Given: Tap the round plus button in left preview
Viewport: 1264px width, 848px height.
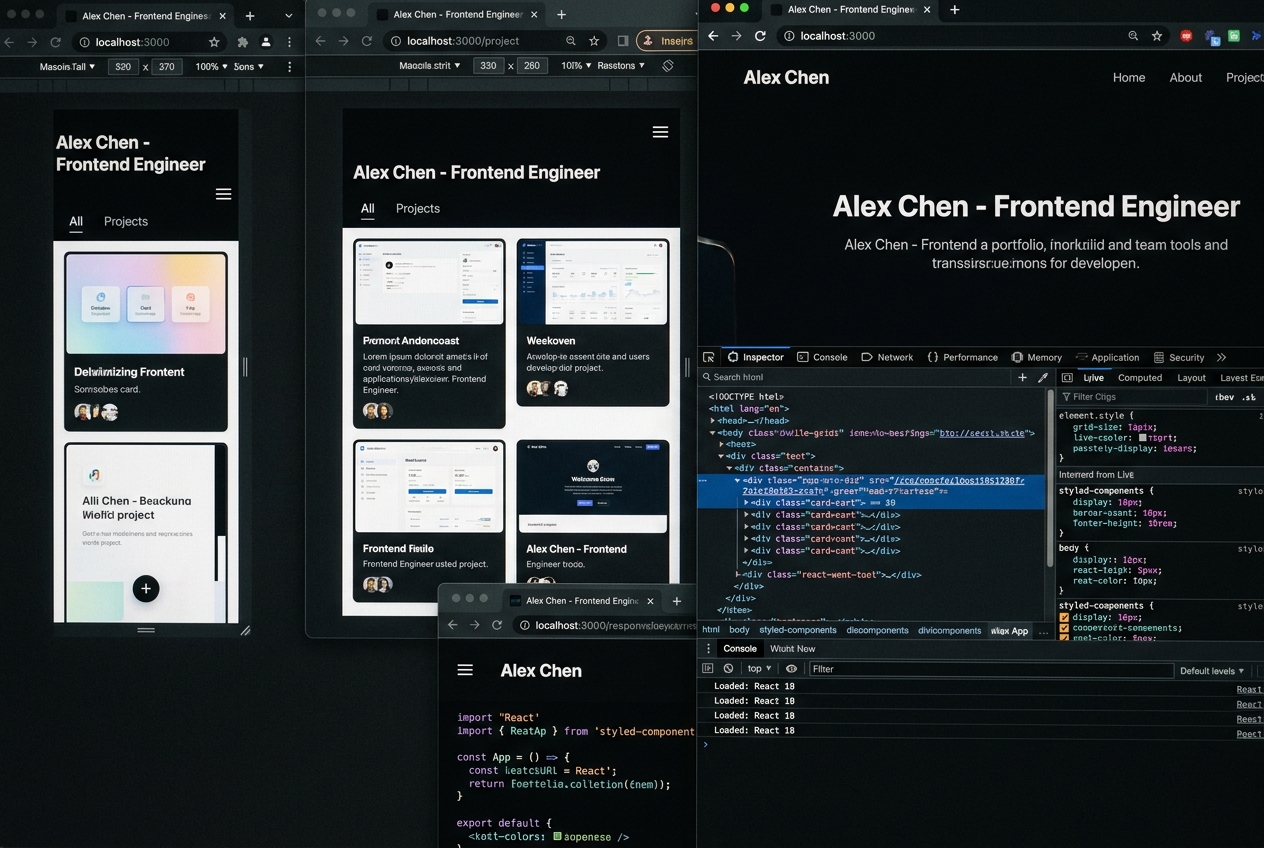Looking at the screenshot, I should [x=146, y=588].
